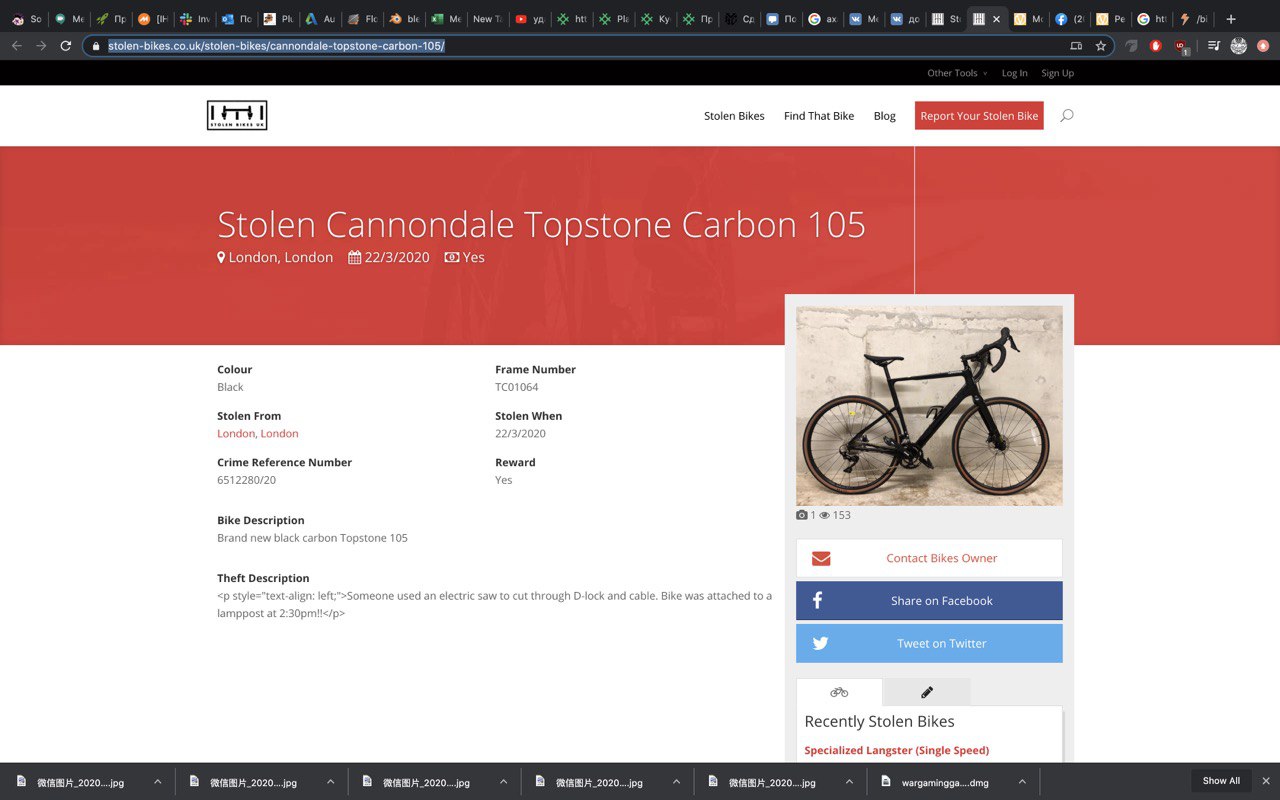Expand the fifth jpg download's chevron menu
Screen dimensions: 1280x800
[849, 782]
